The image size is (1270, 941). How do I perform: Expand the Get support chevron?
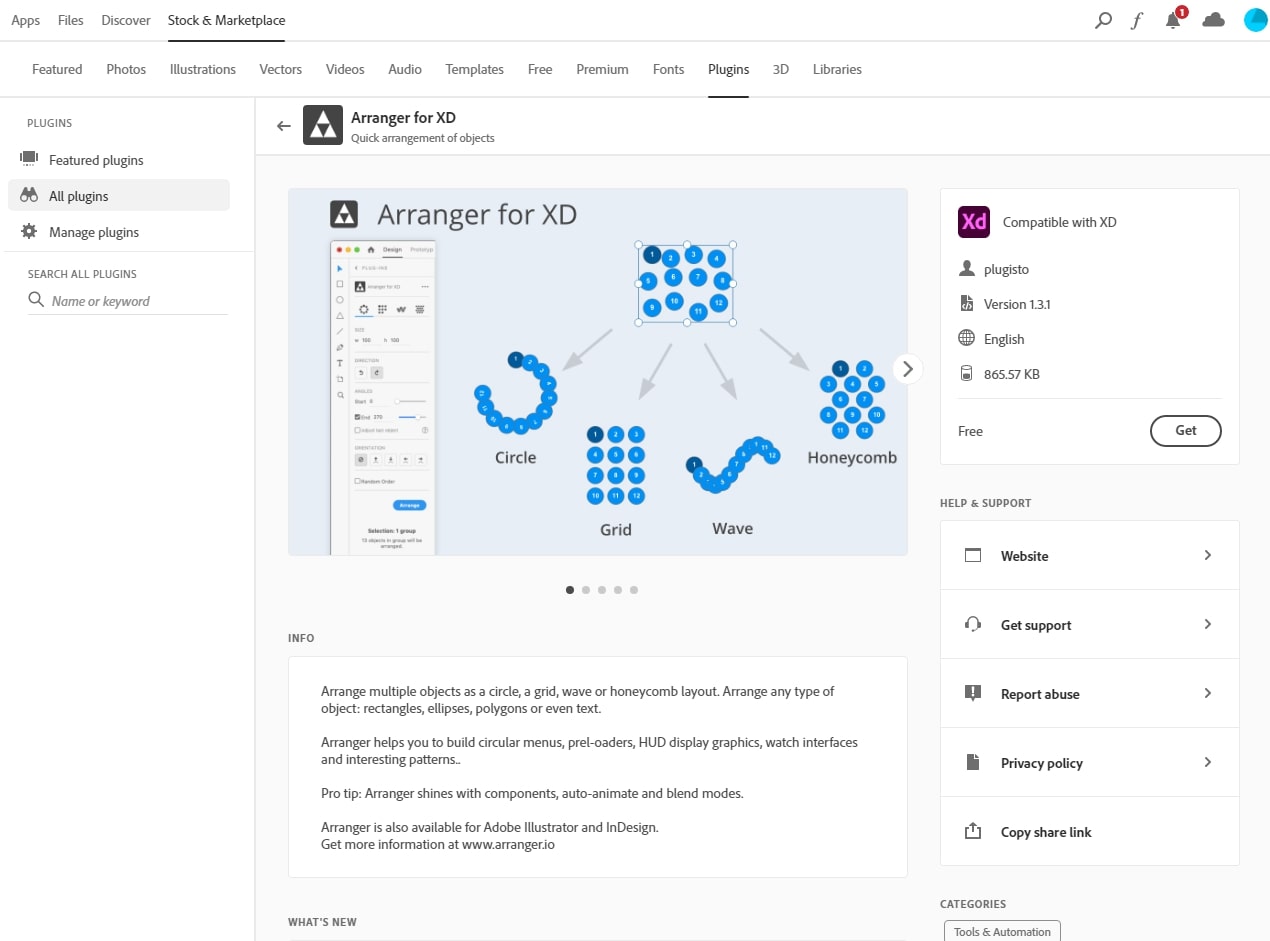[x=1208, y=624]
